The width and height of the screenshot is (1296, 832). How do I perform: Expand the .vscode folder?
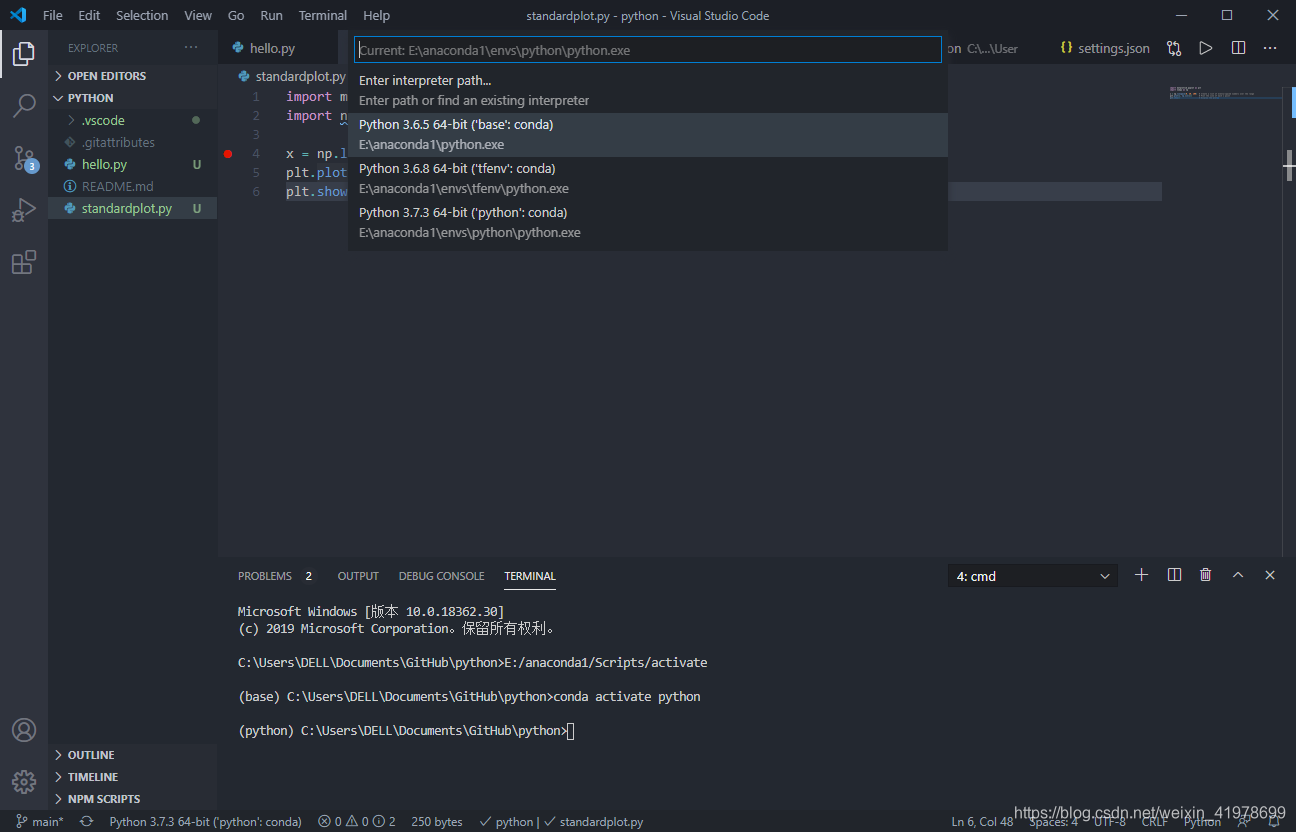(x=132, y=120)
